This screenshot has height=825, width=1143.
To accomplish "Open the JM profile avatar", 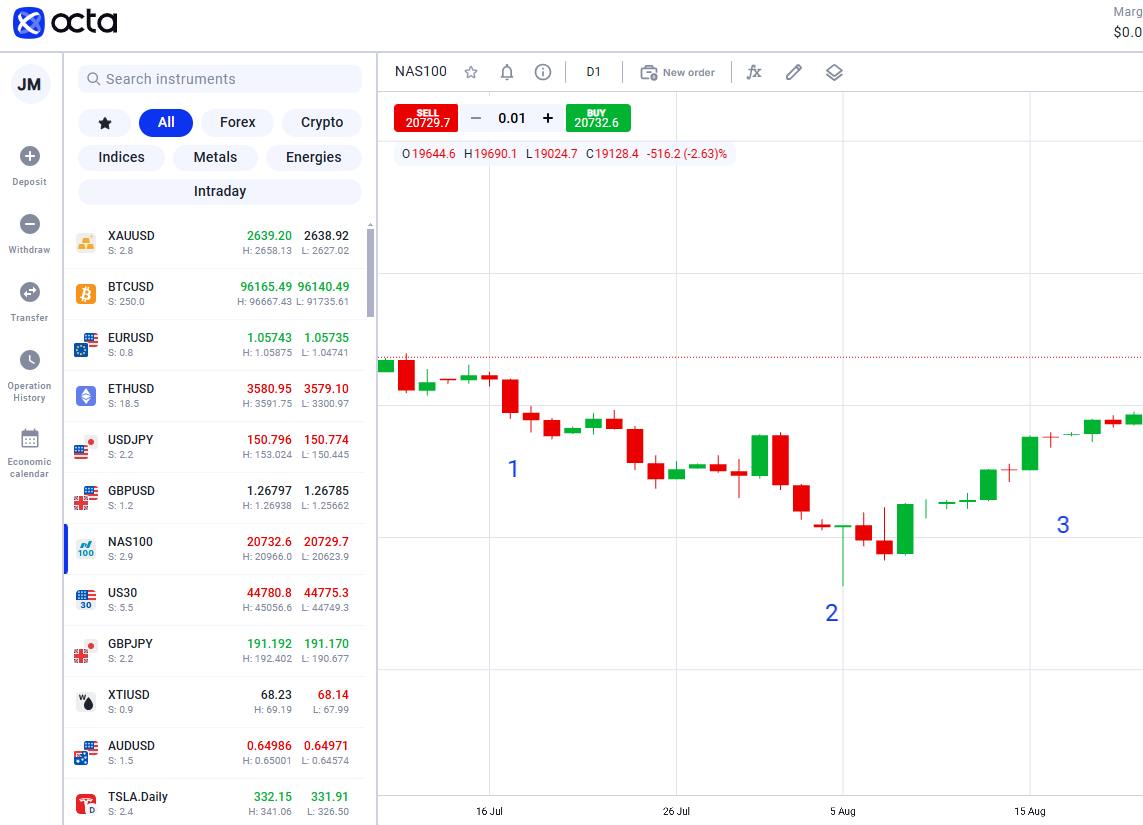I will pyautogui.click(x=29, y=85).
